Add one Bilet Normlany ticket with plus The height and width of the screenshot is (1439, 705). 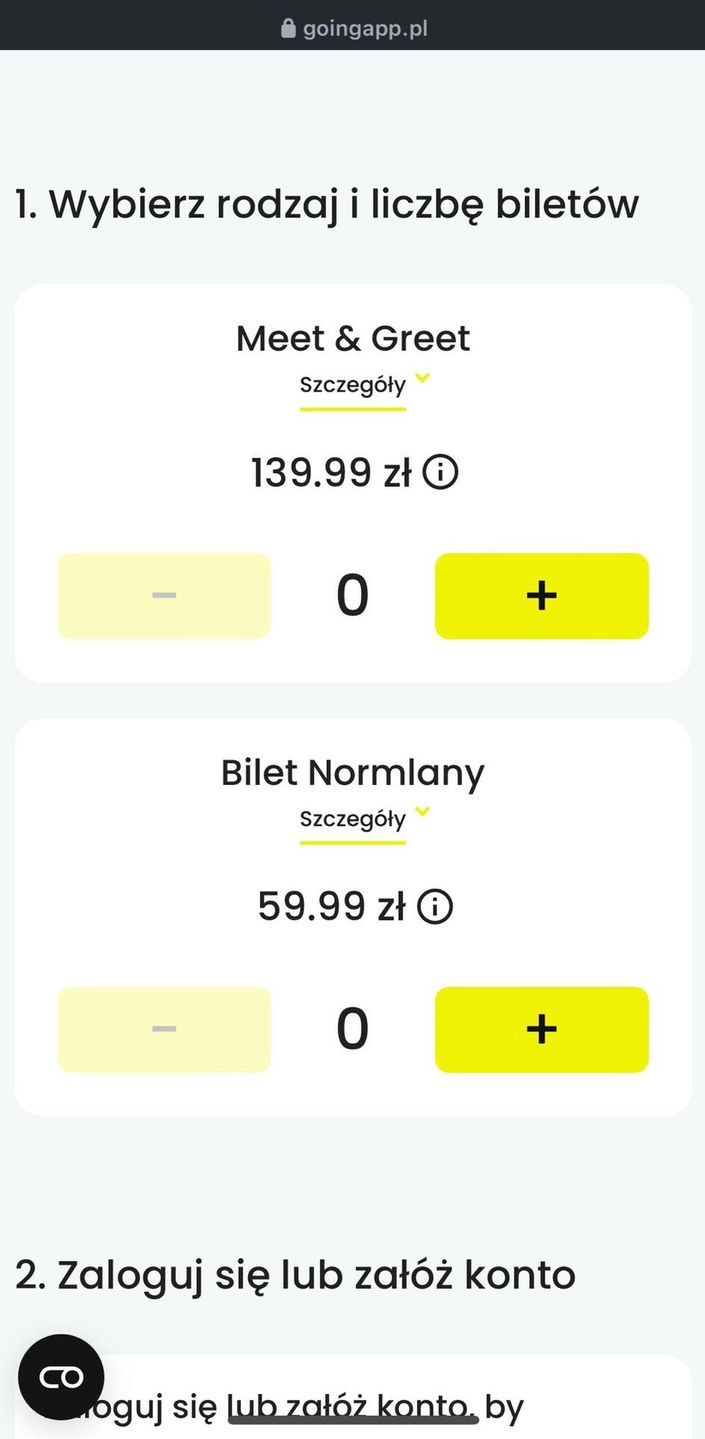[542, 1029]
